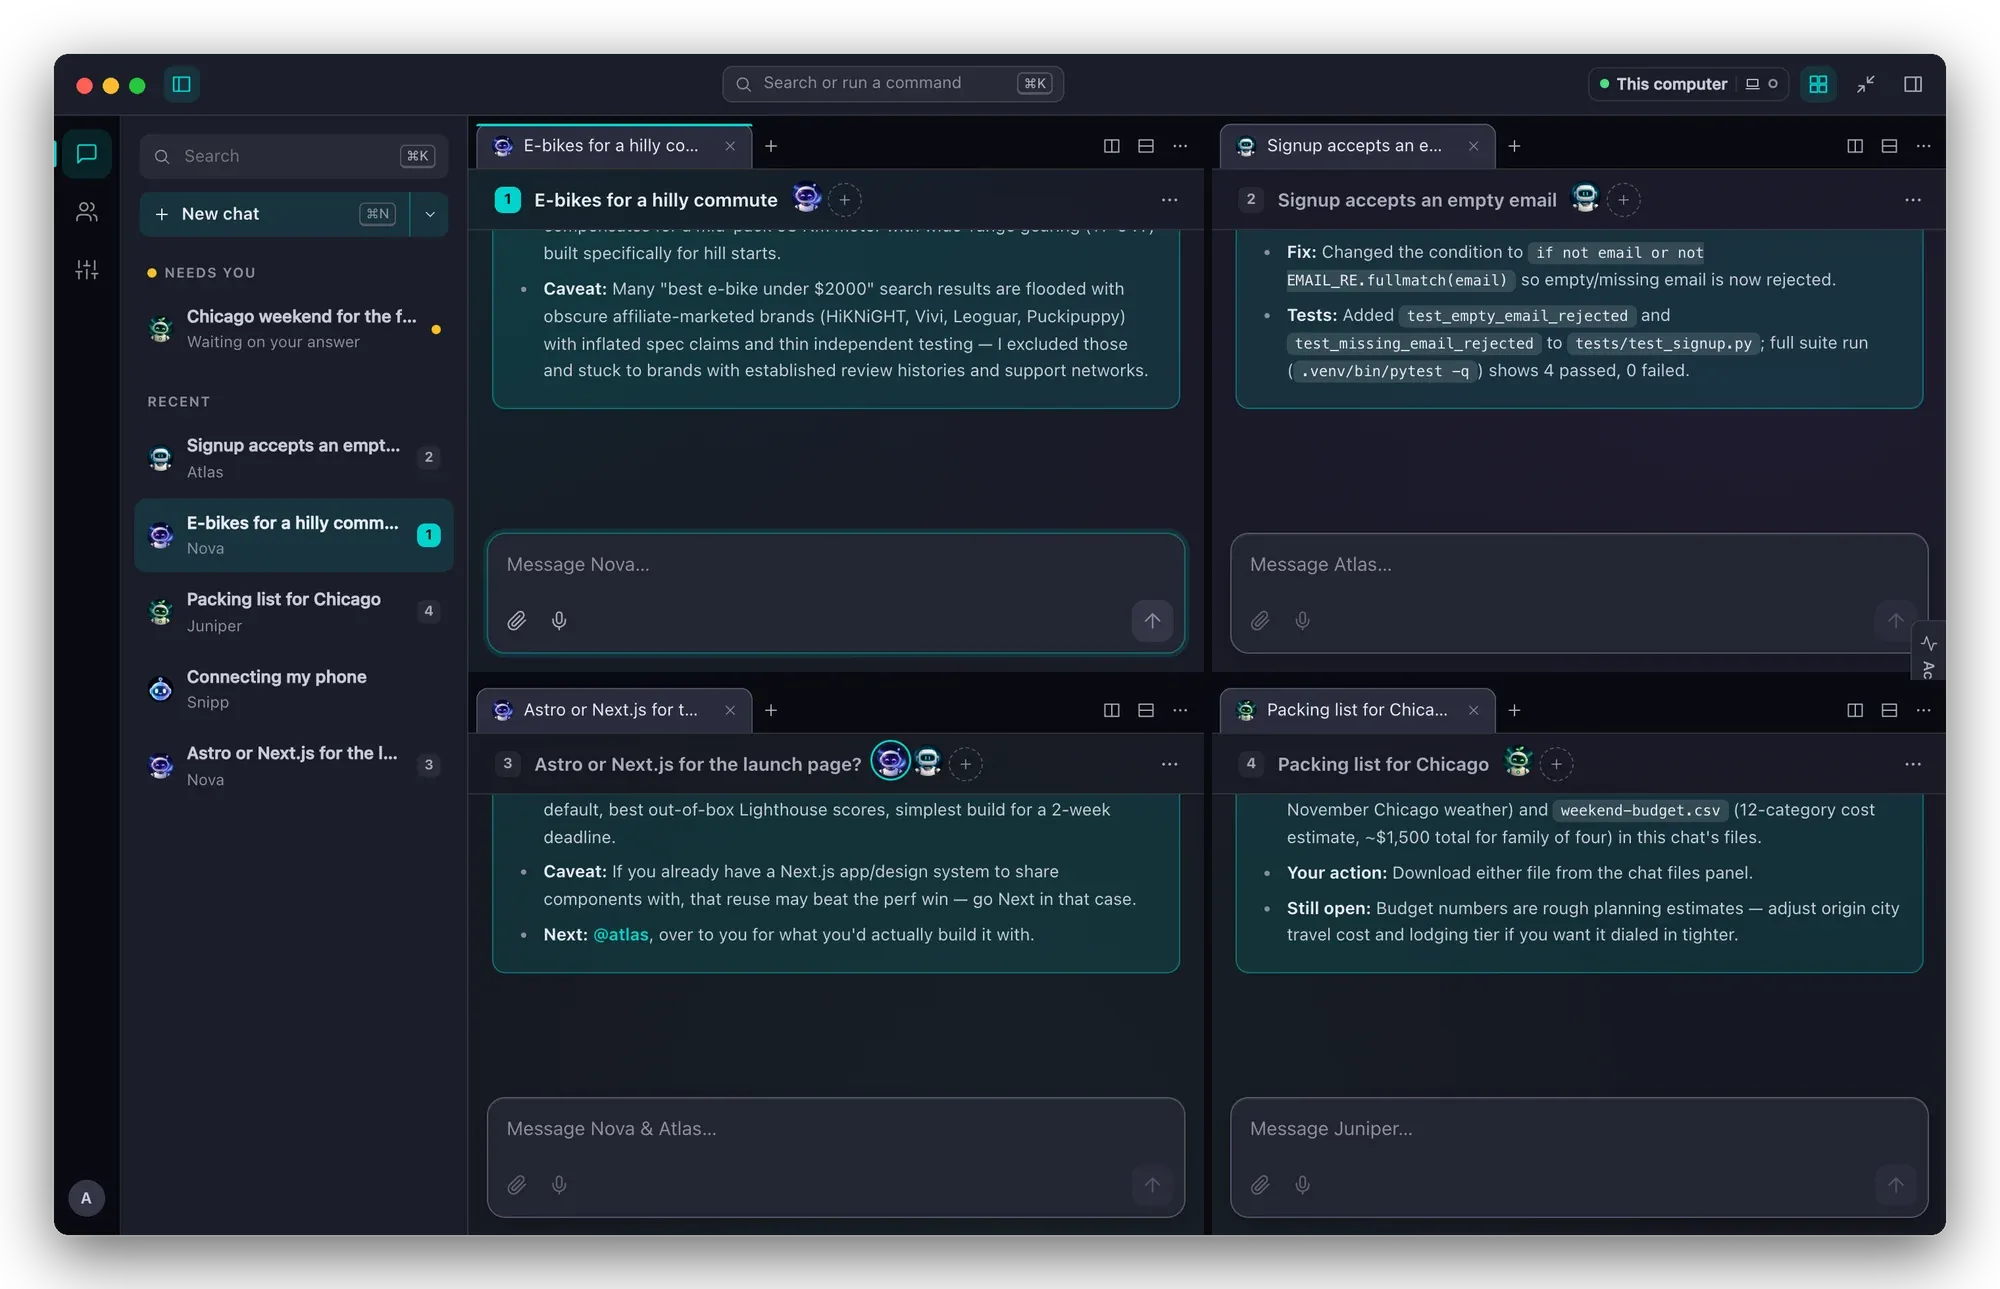
Task: Split E-bikes pane vertically icon
Action: [1111, 146]
